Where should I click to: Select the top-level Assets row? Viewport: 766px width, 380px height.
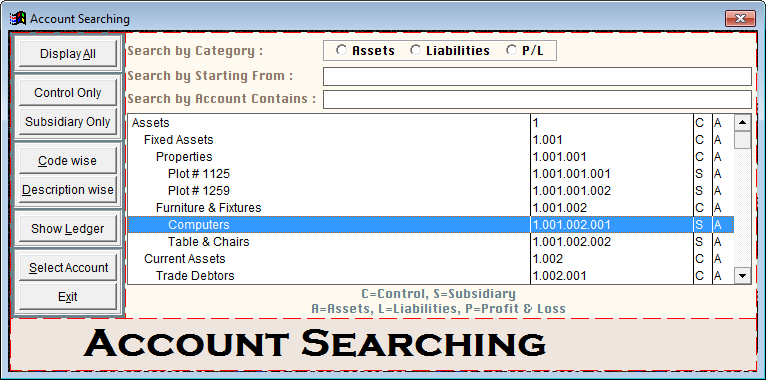pos(431,123)
